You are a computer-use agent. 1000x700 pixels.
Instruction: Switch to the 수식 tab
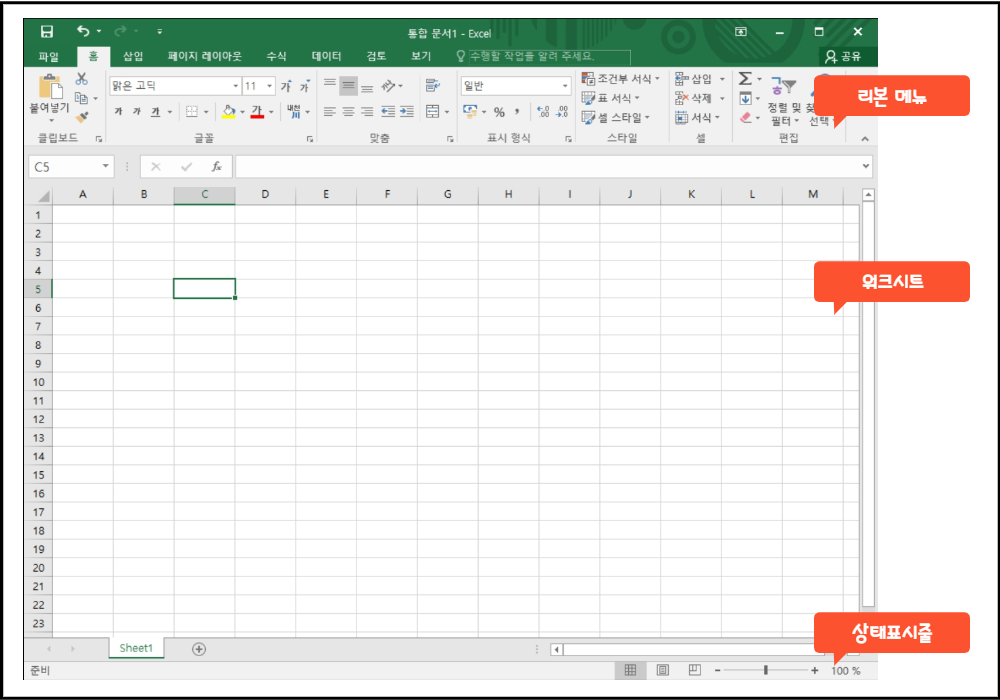(x=276, y=56)
